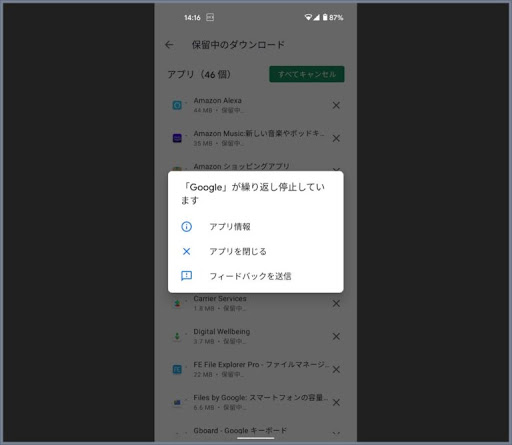The height and width of the screenshot is (445, 512).
Task: Tap the すべてキャンセル button
Action: (x=307, y=74)
